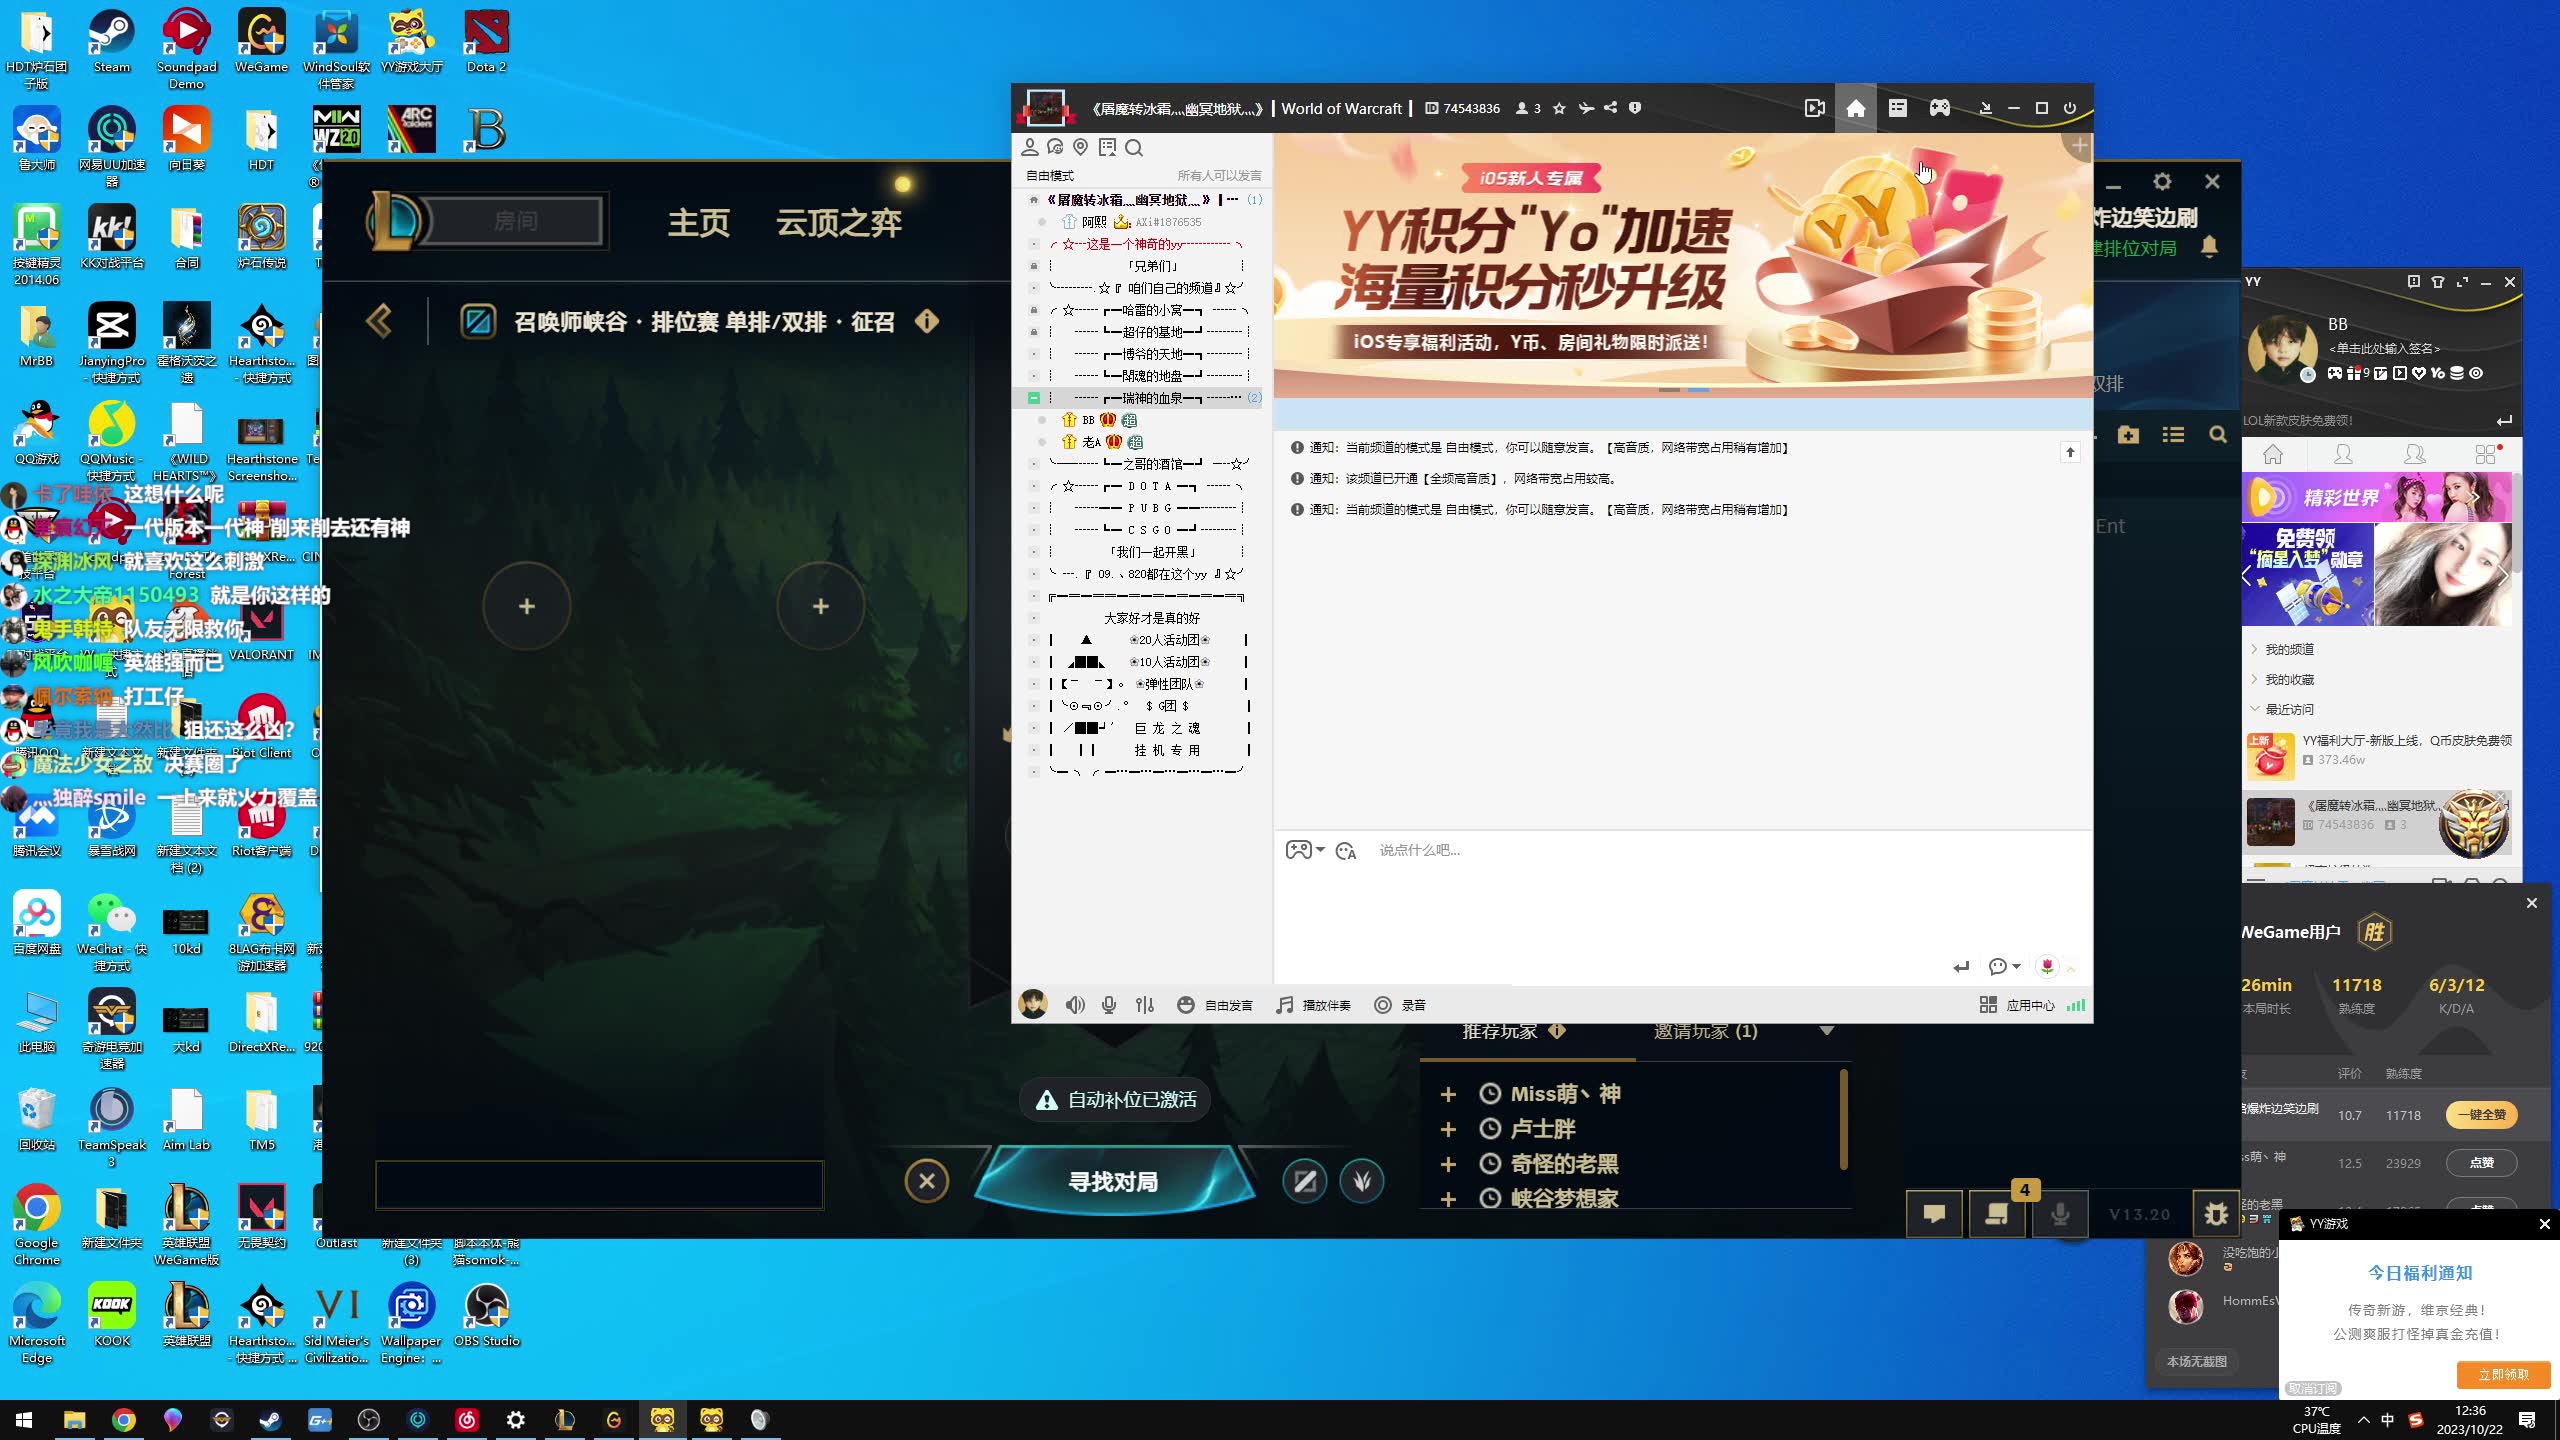Image resolution: width=2560 pixels, height=1440 pixels.
Task: Toggle the microphone in the YY bottom bar
Action: (1109, 1005)
